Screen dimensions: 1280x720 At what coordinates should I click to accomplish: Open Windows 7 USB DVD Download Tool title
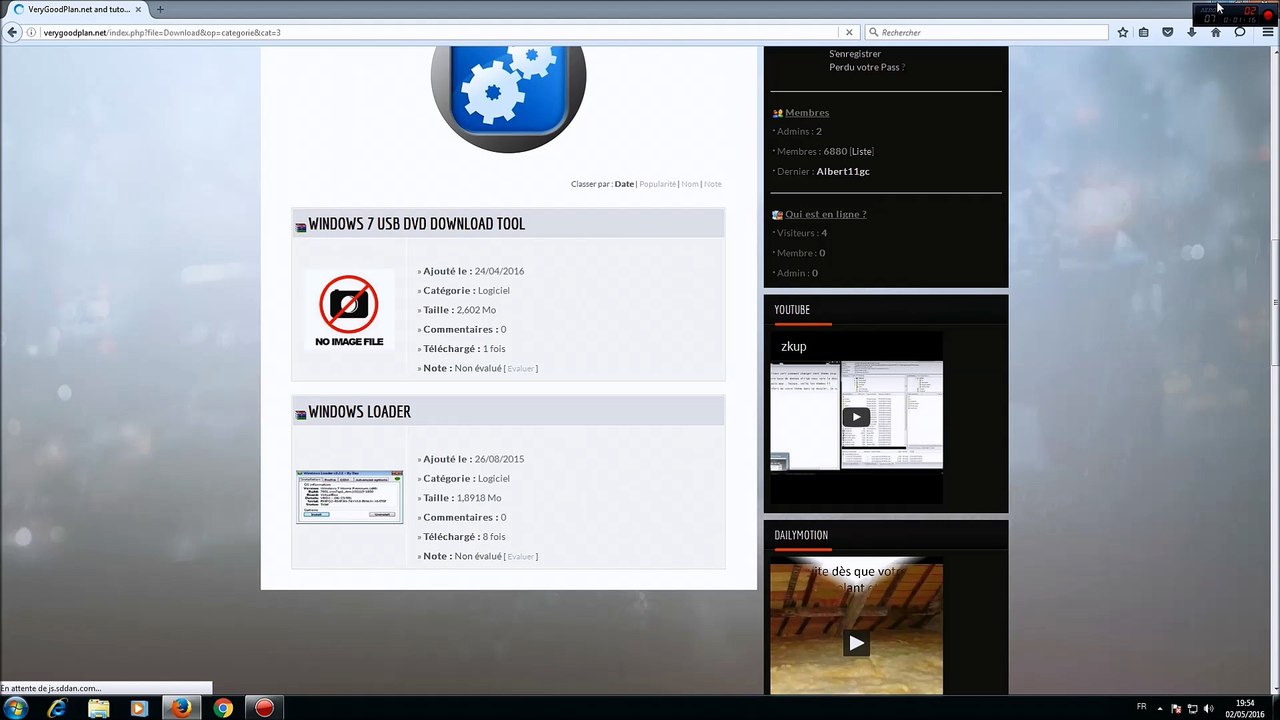(x=416, y=224)
